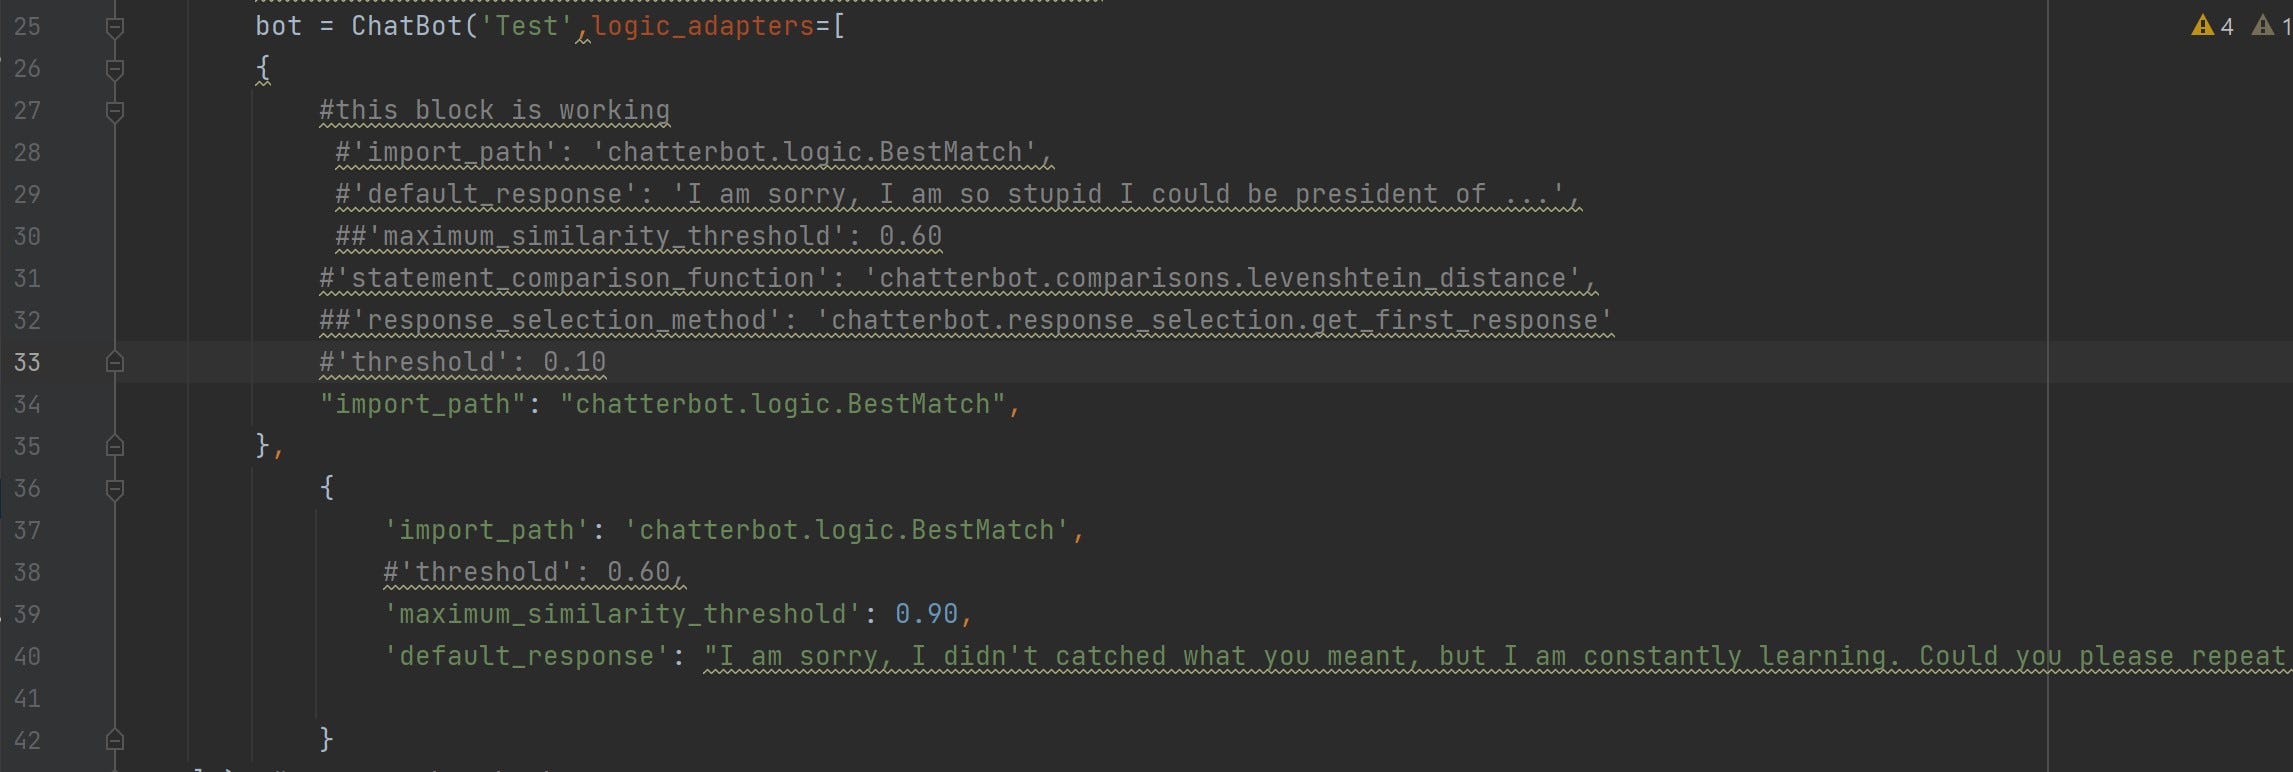Collapse the comment block fold on line 27
2293x772 pixels.
[x=115, y=111]
